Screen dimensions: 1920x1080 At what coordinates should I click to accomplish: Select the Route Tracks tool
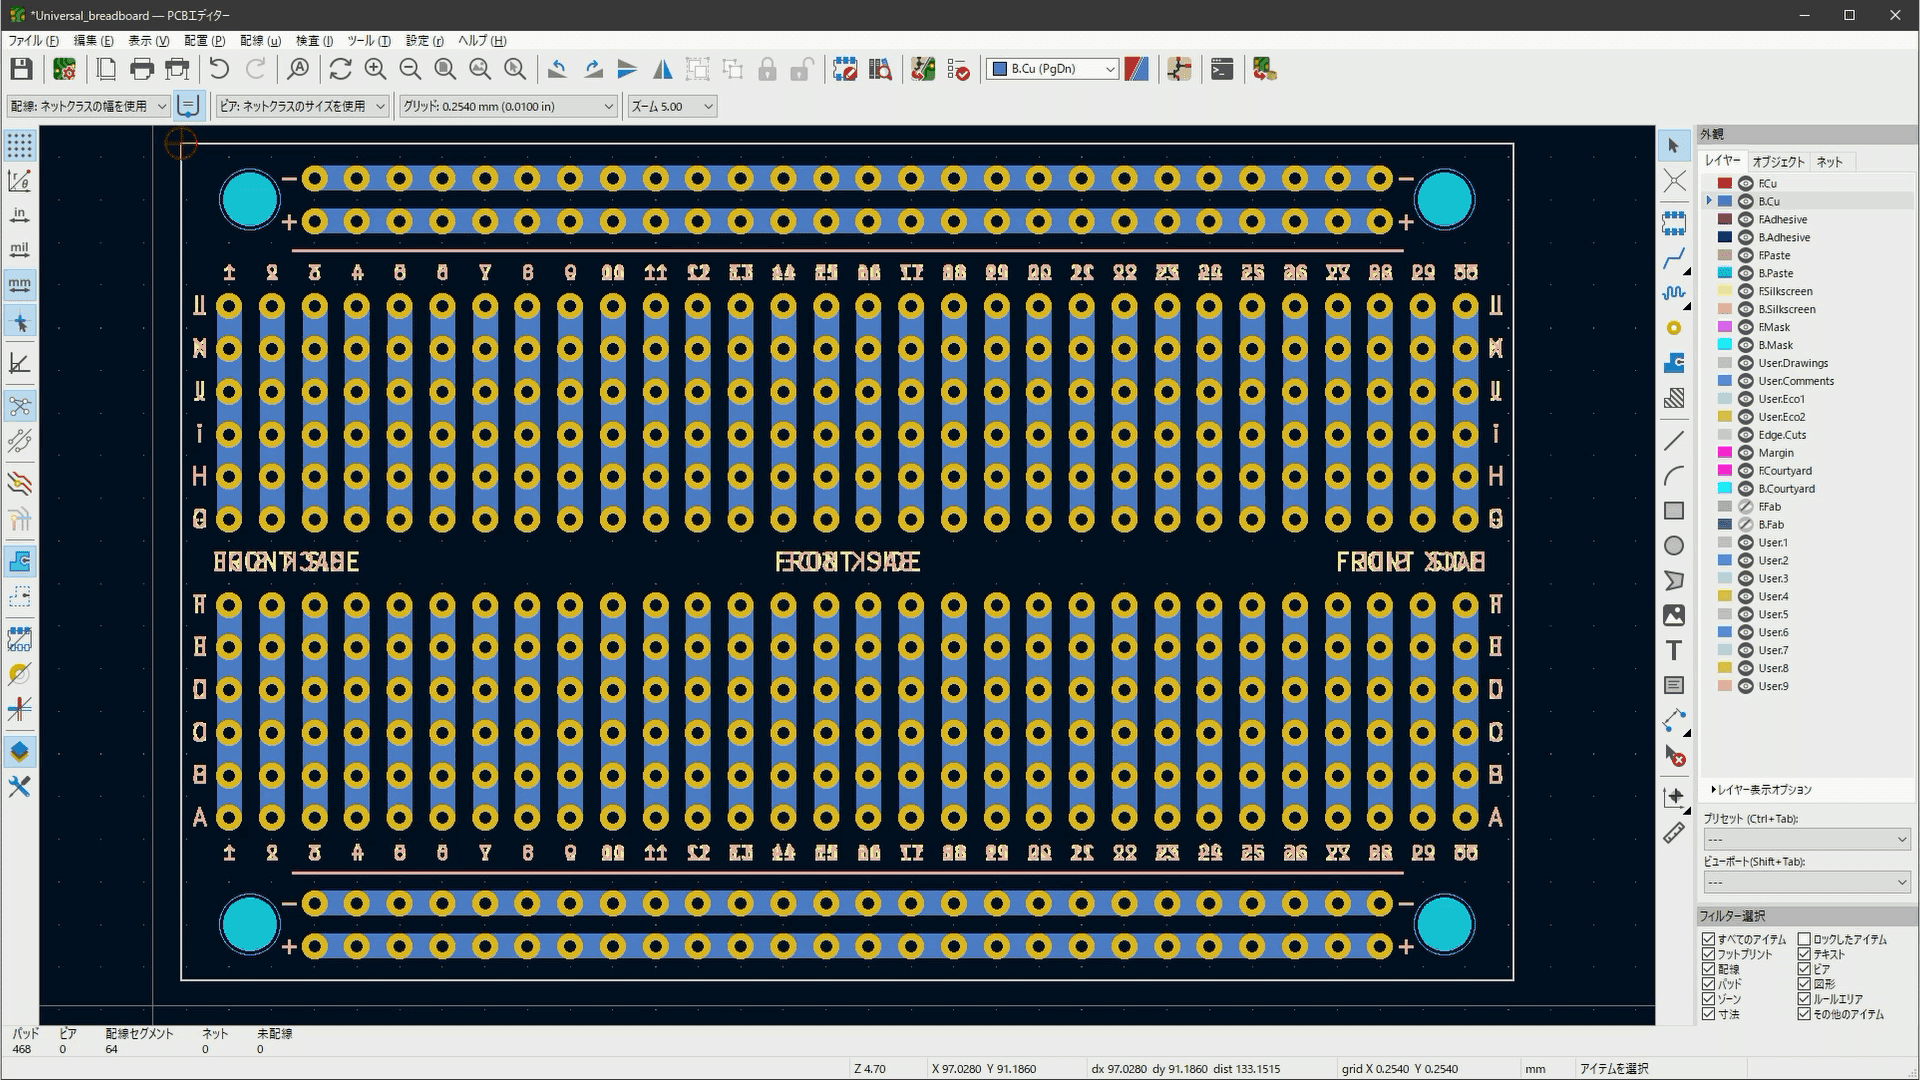(1674, 259)
